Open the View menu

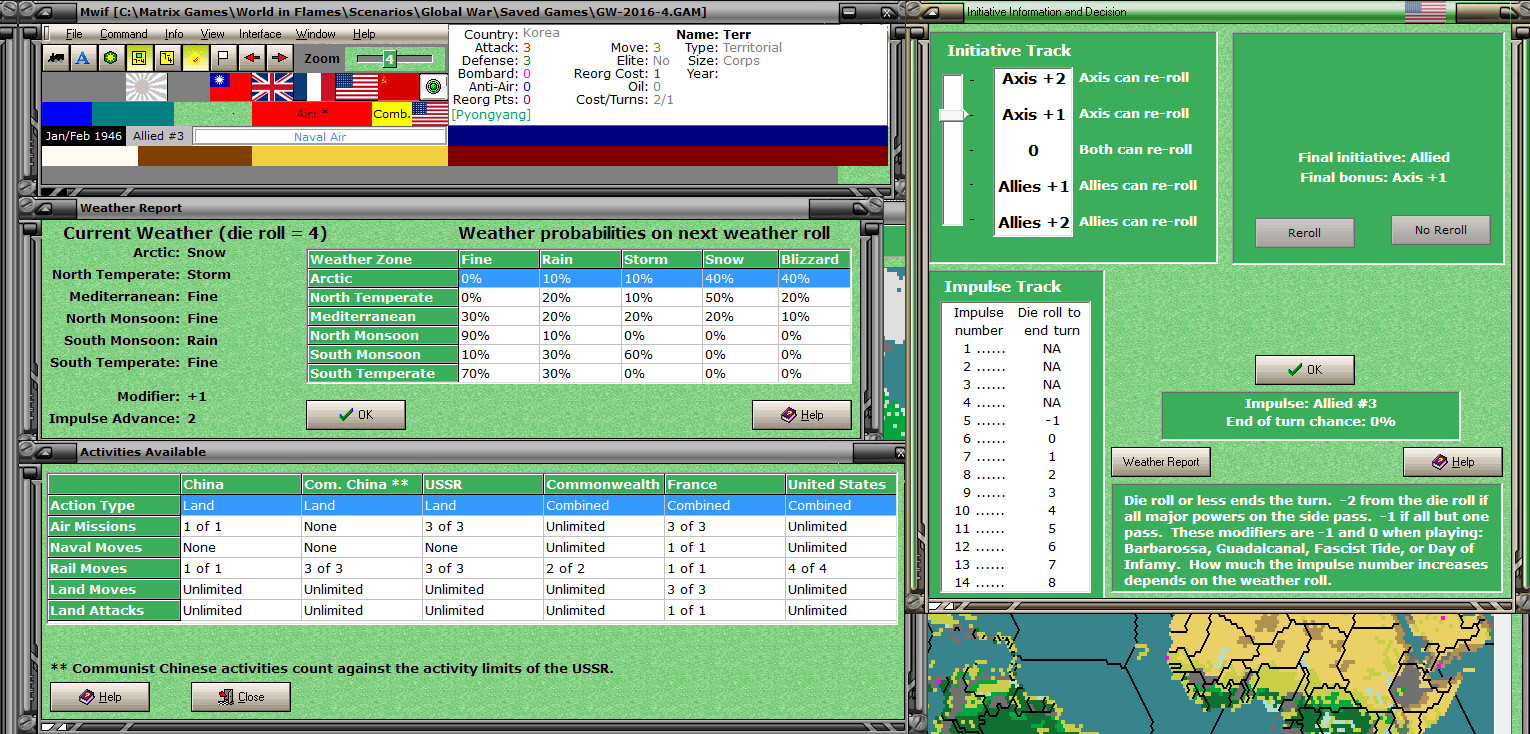point(212,34)
